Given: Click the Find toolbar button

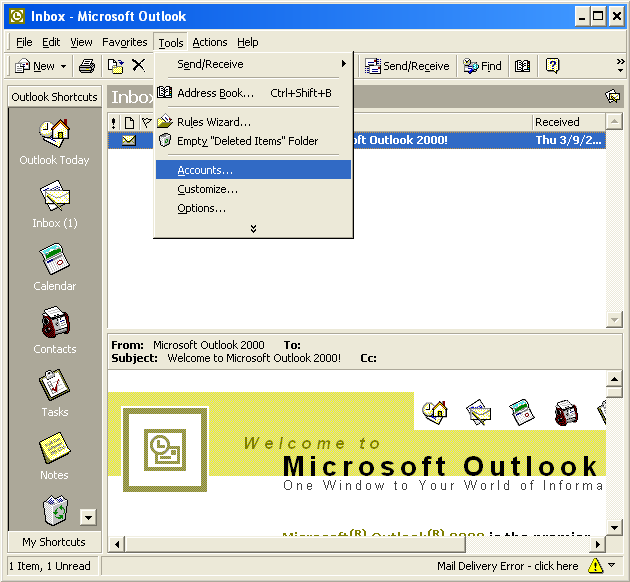Looking at the screenshot, I should click(483, 66).
